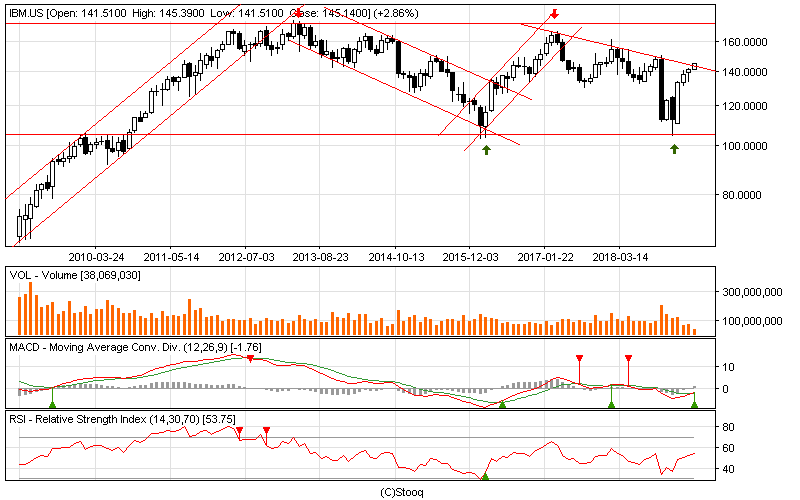Click the MACD axis label 10
800x500 pixels.
[x=729, y=367]
